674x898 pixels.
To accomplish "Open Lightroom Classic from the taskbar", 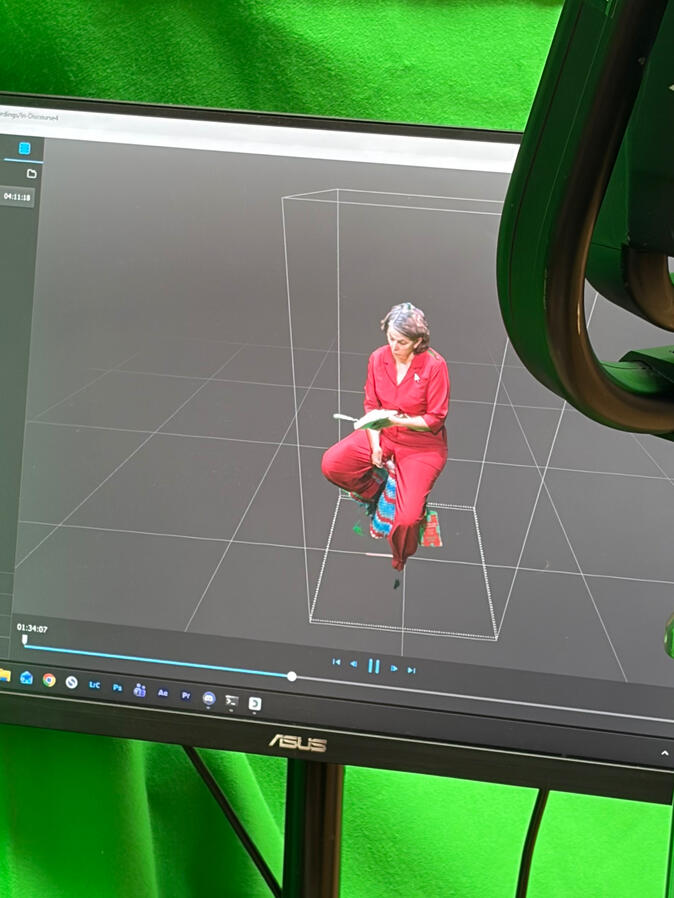I will (x=94, y=685).
